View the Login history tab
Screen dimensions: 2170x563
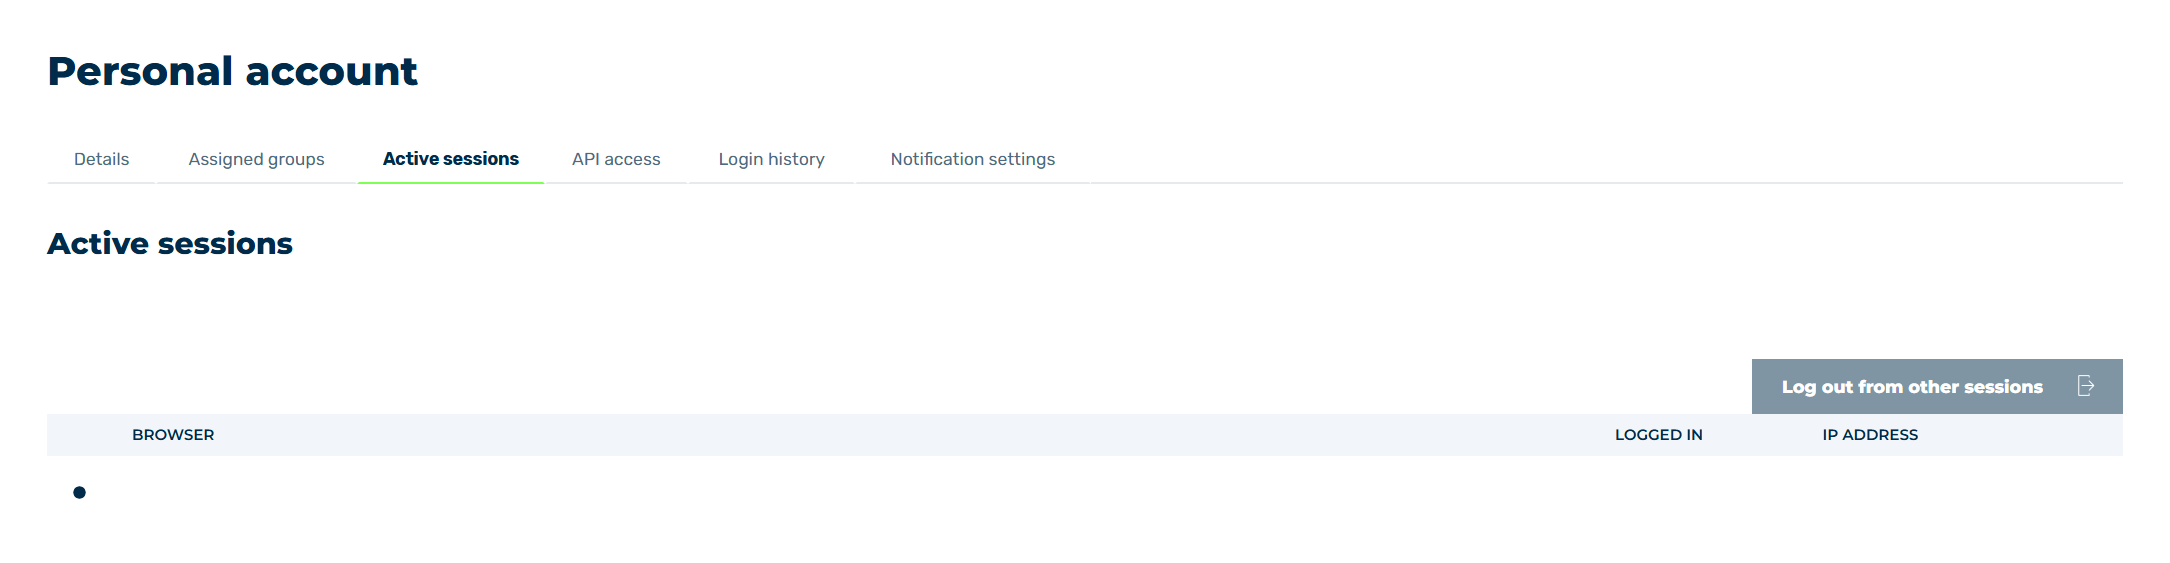point(771,159)
